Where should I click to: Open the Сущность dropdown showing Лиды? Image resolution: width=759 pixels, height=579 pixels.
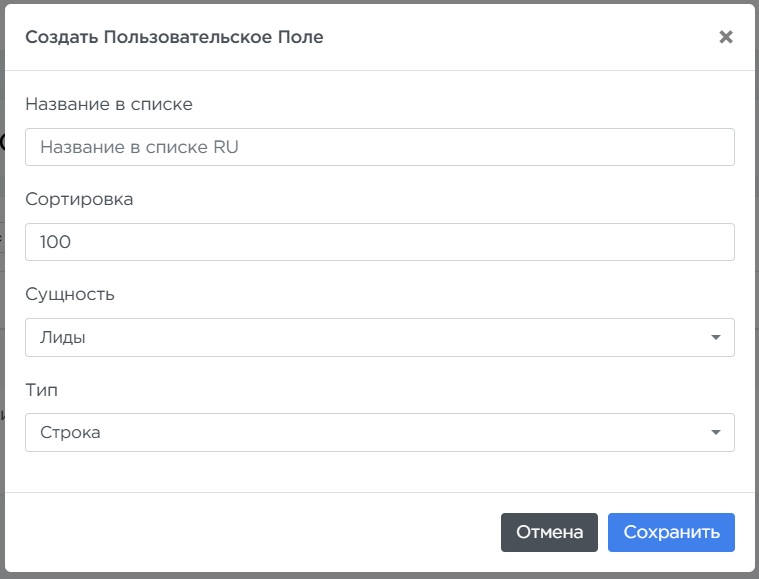[380, 338]
